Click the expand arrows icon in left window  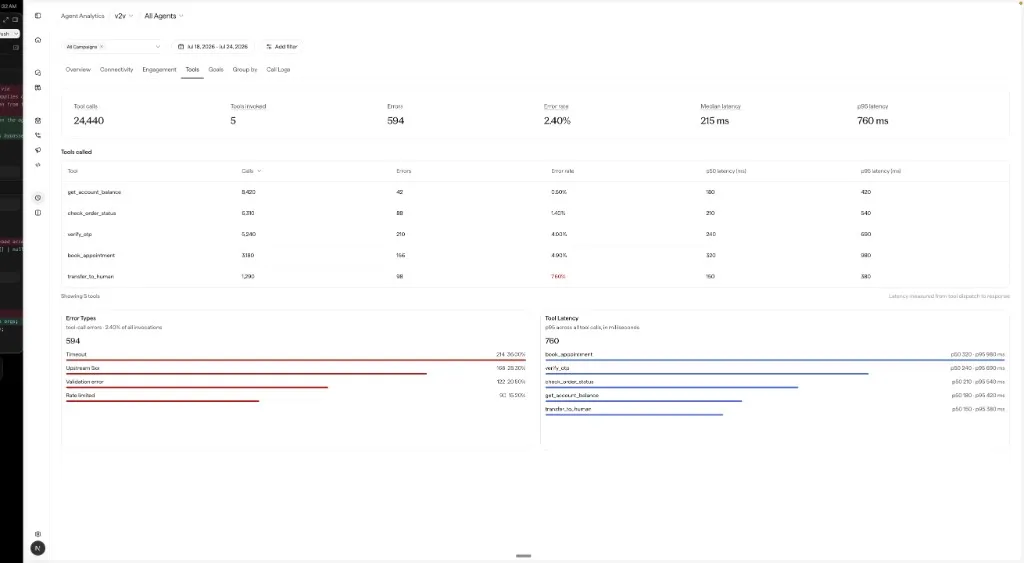tap(6, 20)
